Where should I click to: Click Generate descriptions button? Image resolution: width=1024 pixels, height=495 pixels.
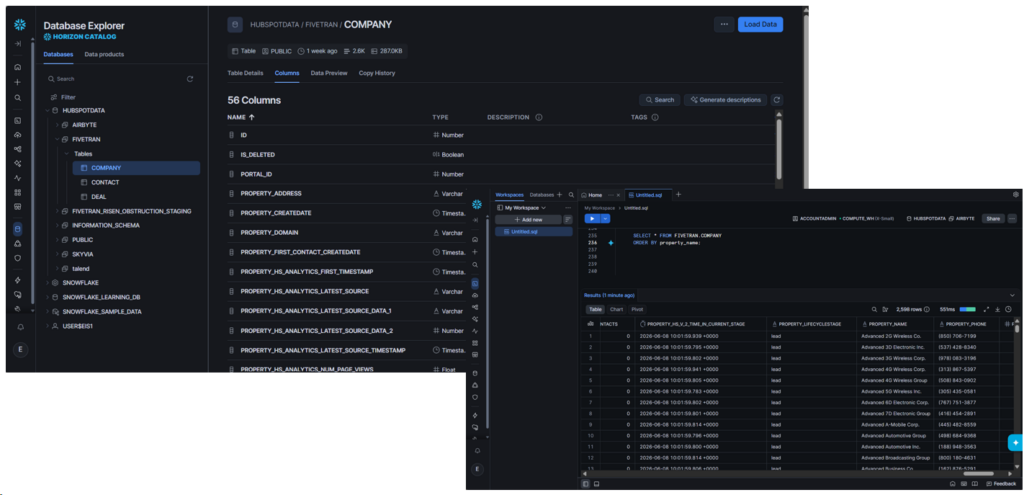725,100
